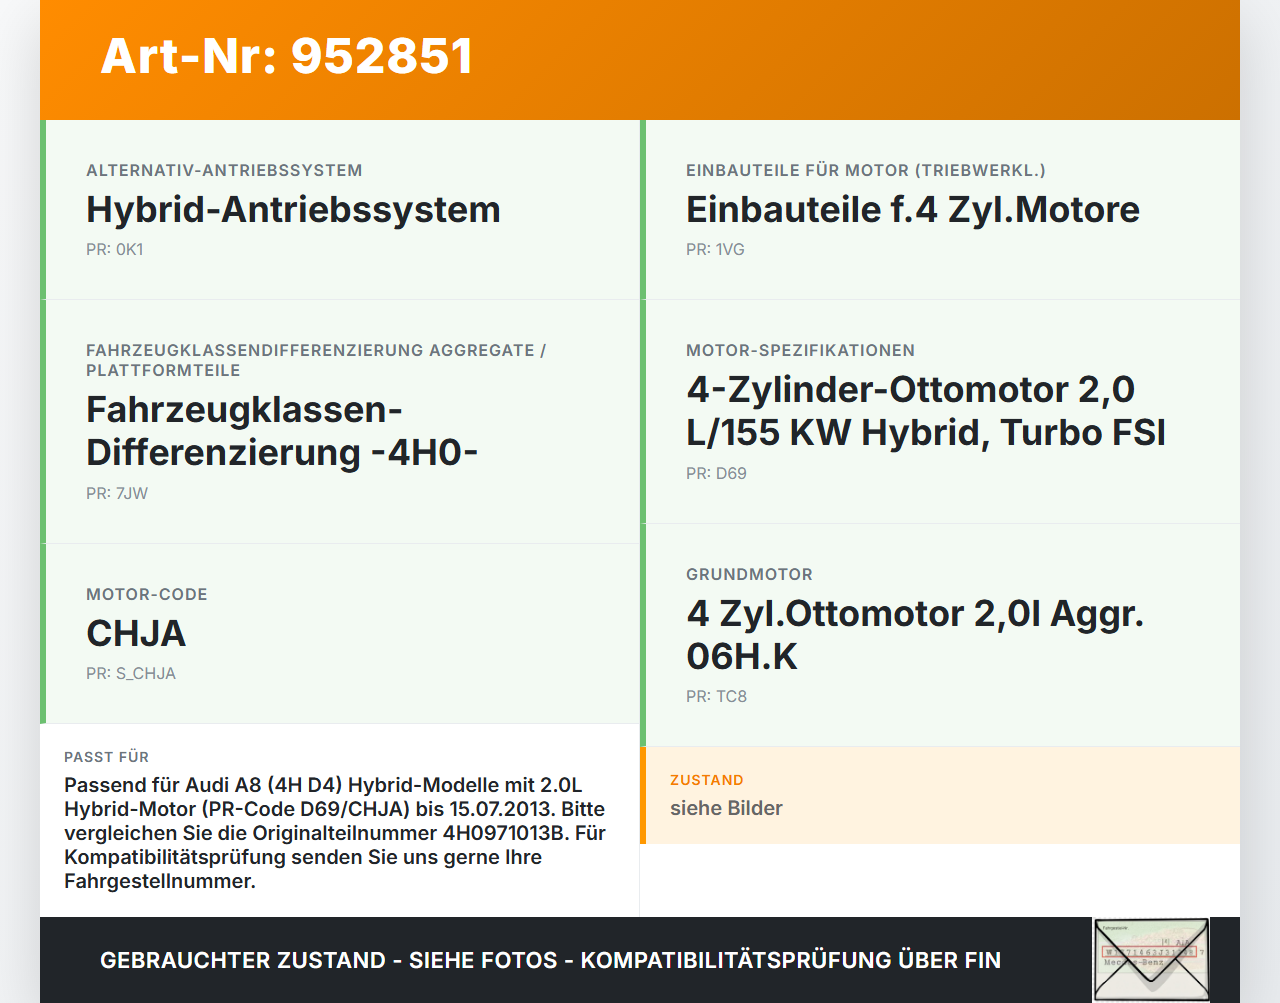1280x1003 pixels.
Task: Click the ZUSTAND label
Action: tap(706, 780)
